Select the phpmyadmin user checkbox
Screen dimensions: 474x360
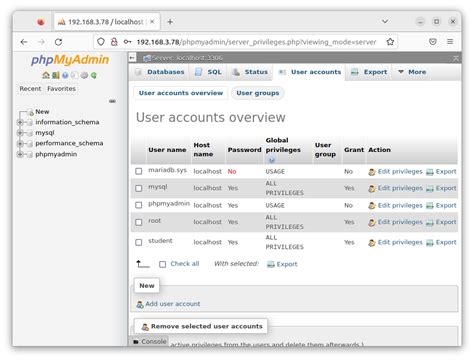coord(139,205)
